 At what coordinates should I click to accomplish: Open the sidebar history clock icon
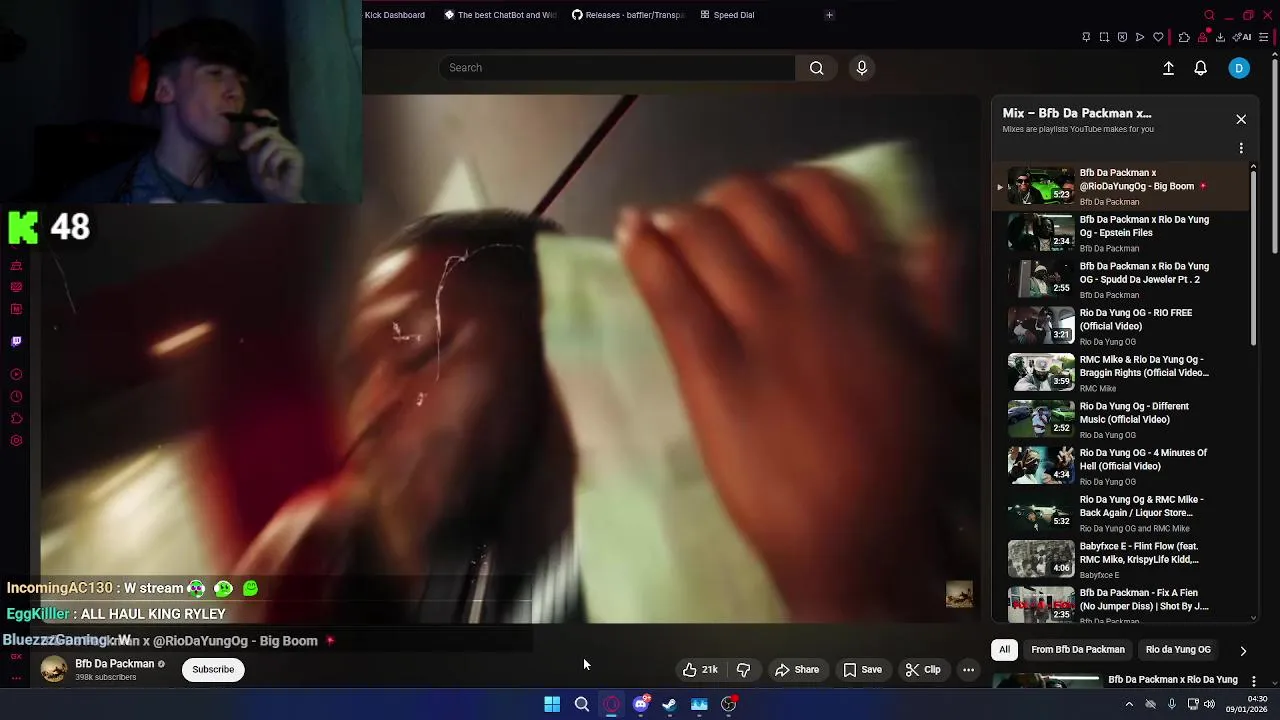click(16, 397)
